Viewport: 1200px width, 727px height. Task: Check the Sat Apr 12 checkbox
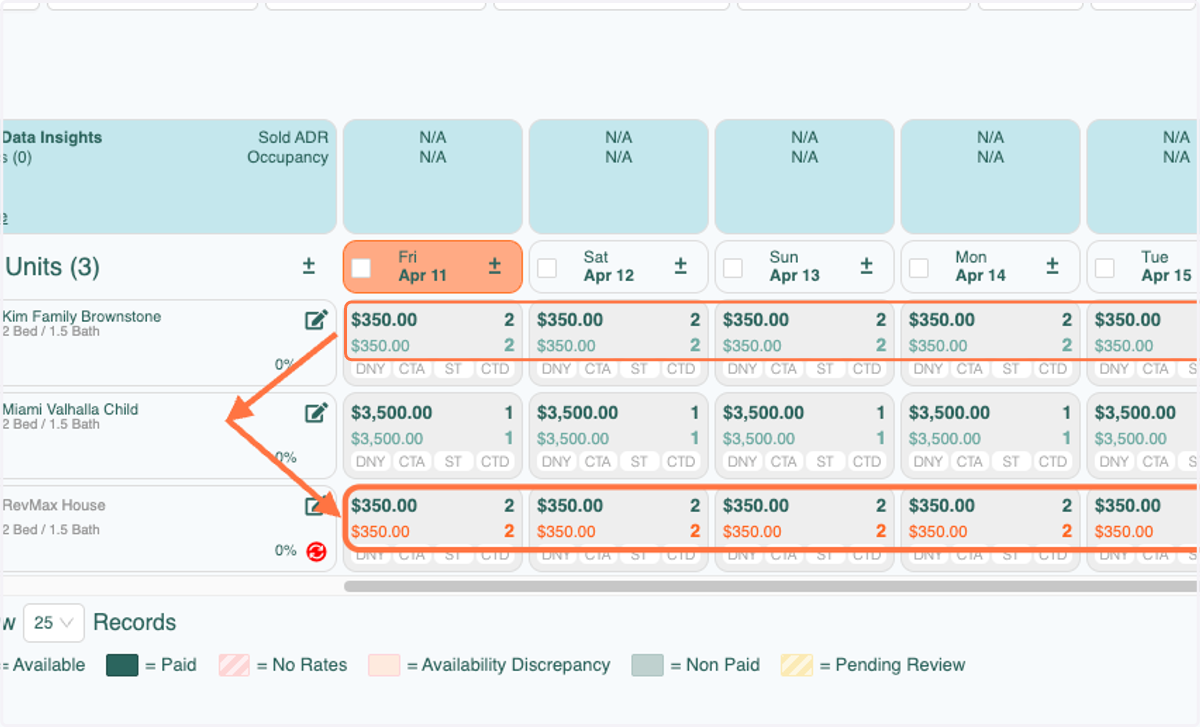point(547,267)
